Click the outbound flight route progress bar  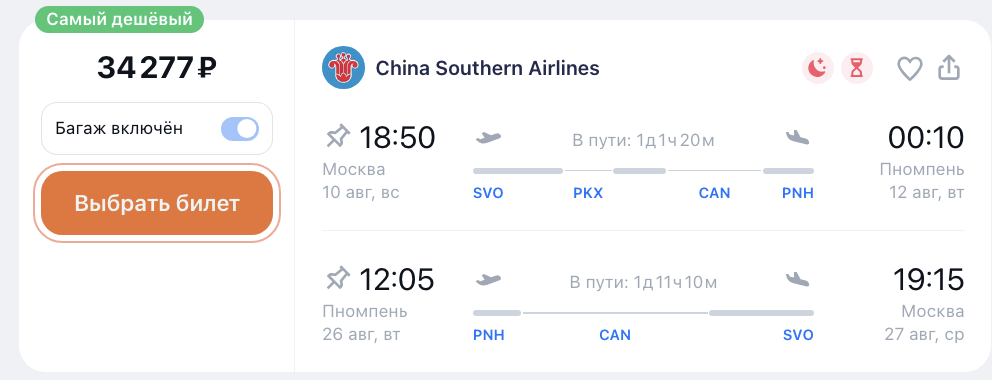[x=643, y=171]
